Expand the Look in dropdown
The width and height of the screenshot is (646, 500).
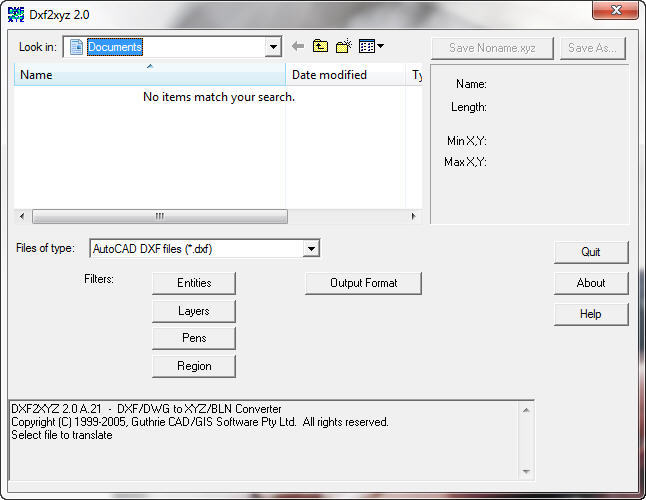pos(273,47)
